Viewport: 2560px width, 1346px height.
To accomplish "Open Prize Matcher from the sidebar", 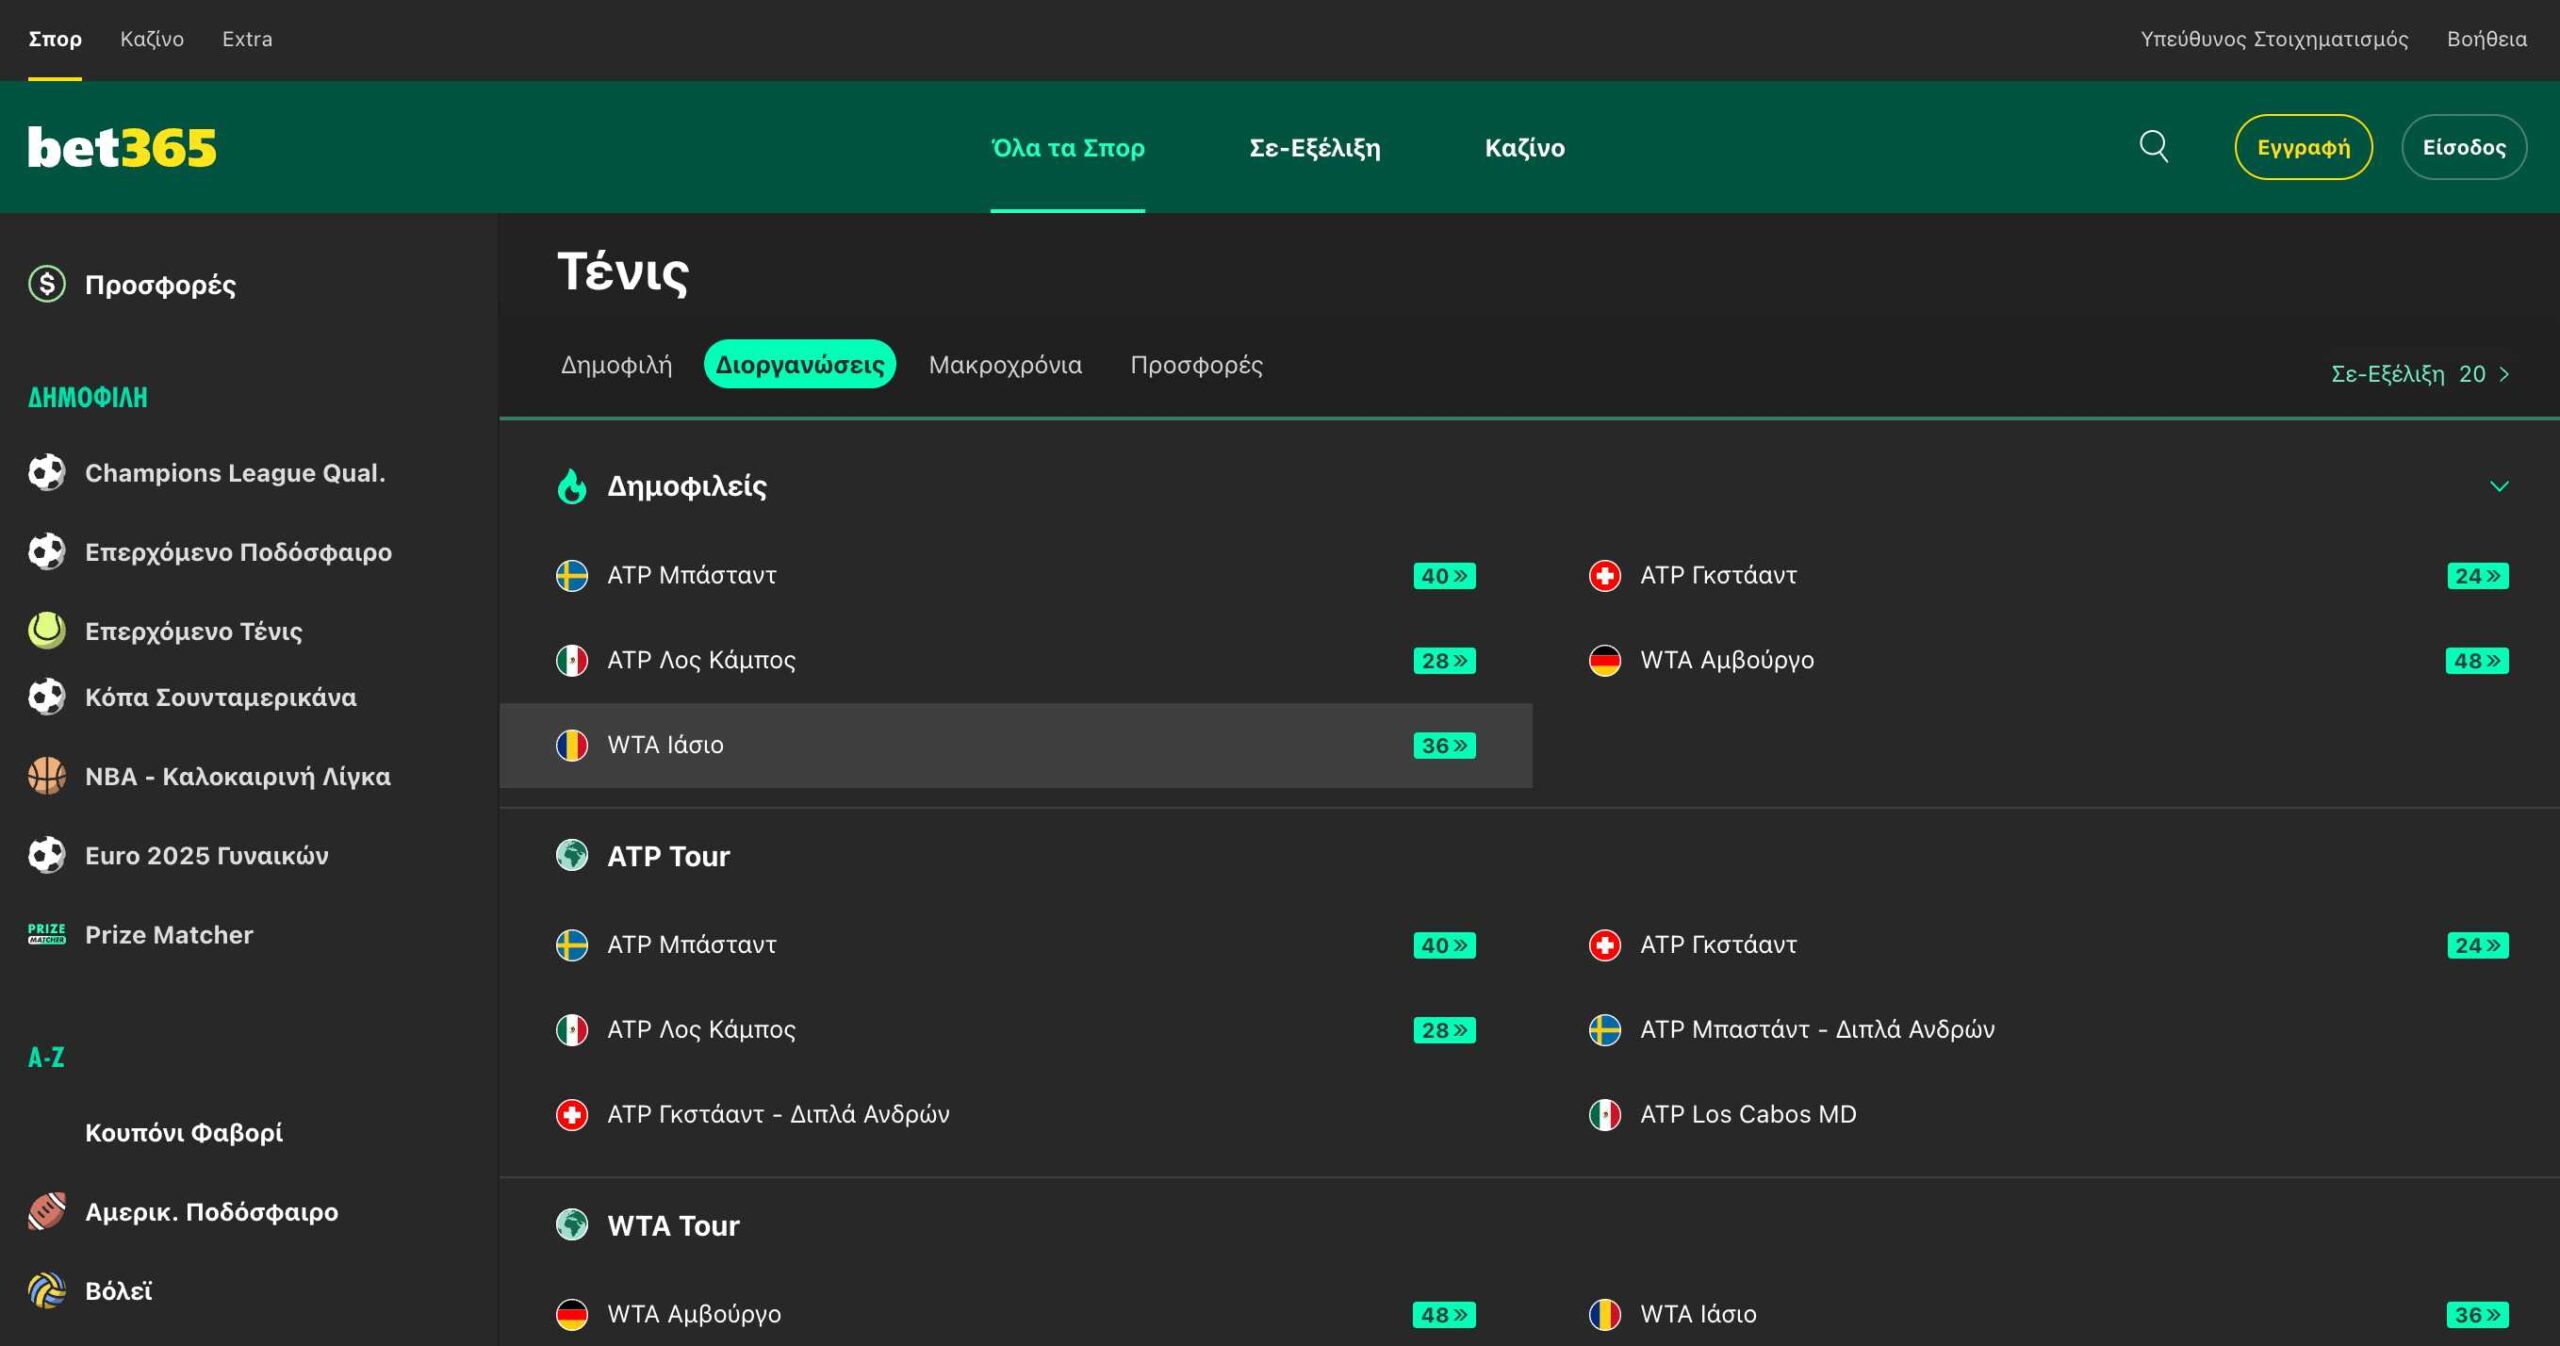I will 169,934.
